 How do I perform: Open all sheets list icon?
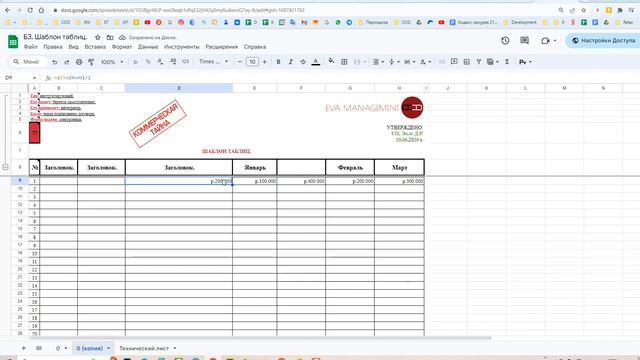pyautogui.click(x=39, y=348)
